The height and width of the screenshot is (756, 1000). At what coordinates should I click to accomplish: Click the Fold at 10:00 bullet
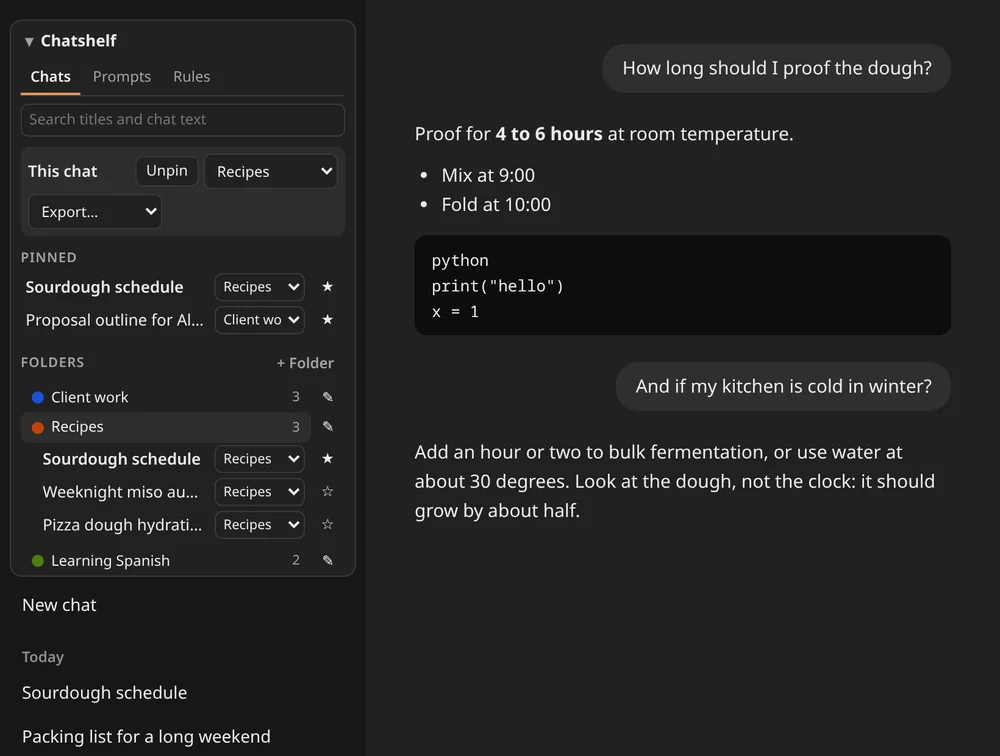pos(496,205)
